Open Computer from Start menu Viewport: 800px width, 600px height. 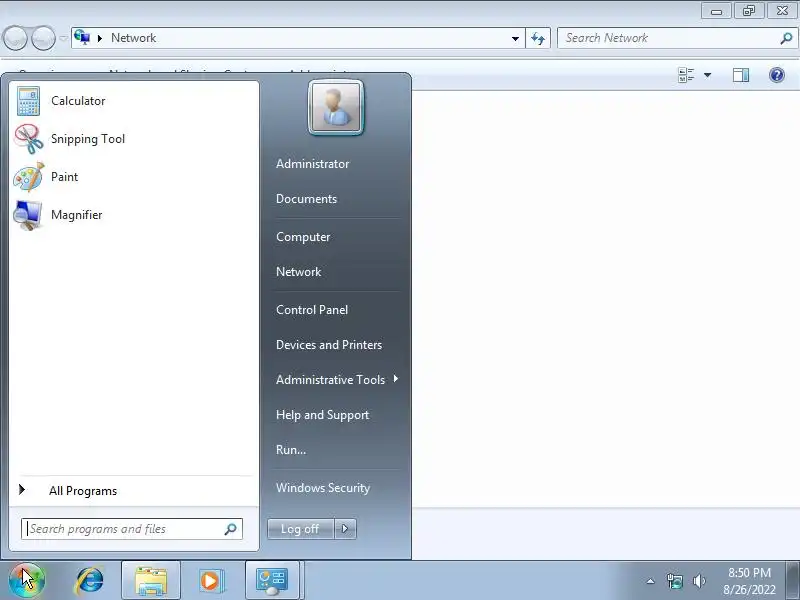click(303, 237)
